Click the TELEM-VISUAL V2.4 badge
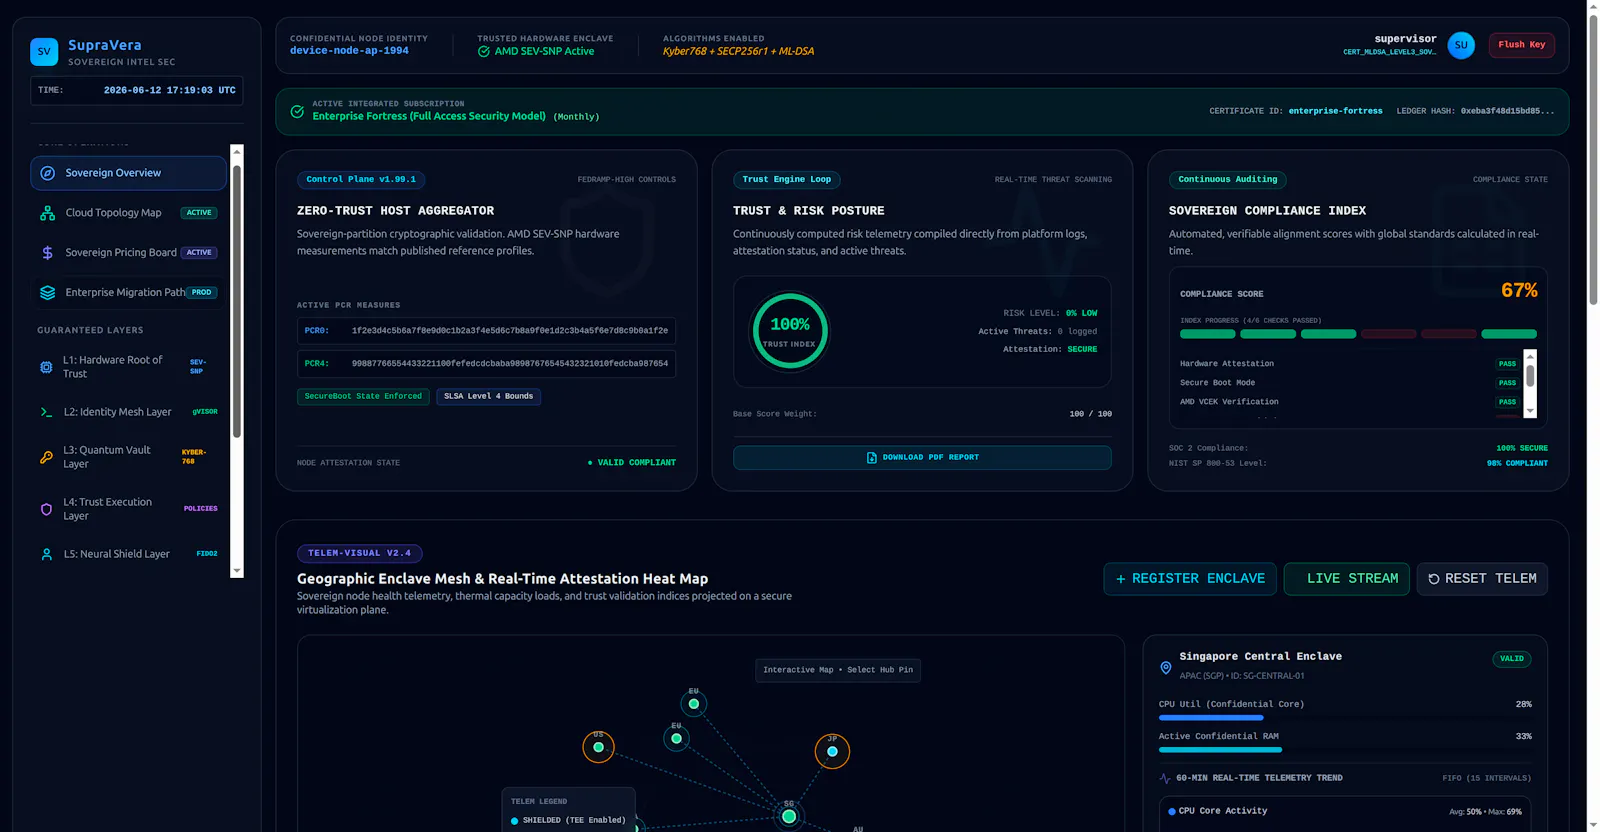The image size is (1600, 832). [359, 553]
